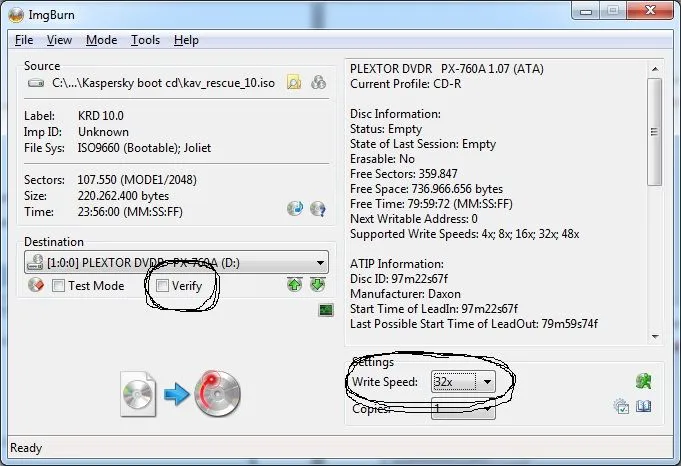
Task: Click the source drive icon
Action: click(x=36, y=83)
